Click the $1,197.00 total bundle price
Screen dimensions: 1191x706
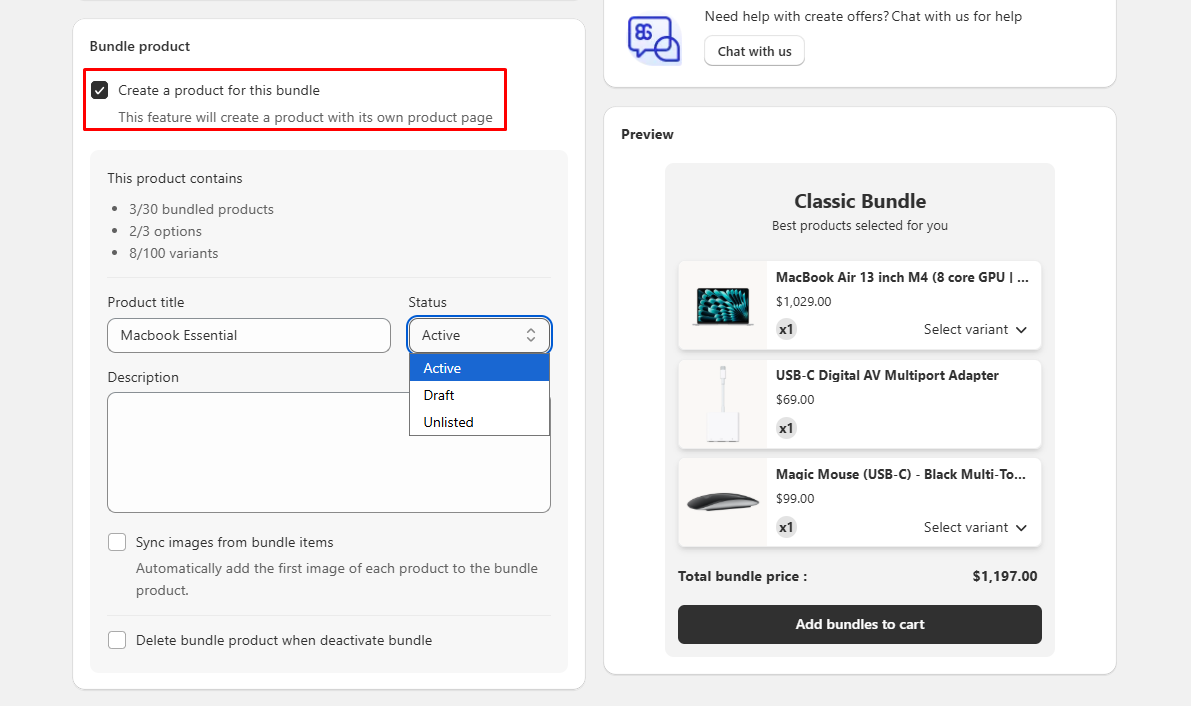pos(1005,576)
